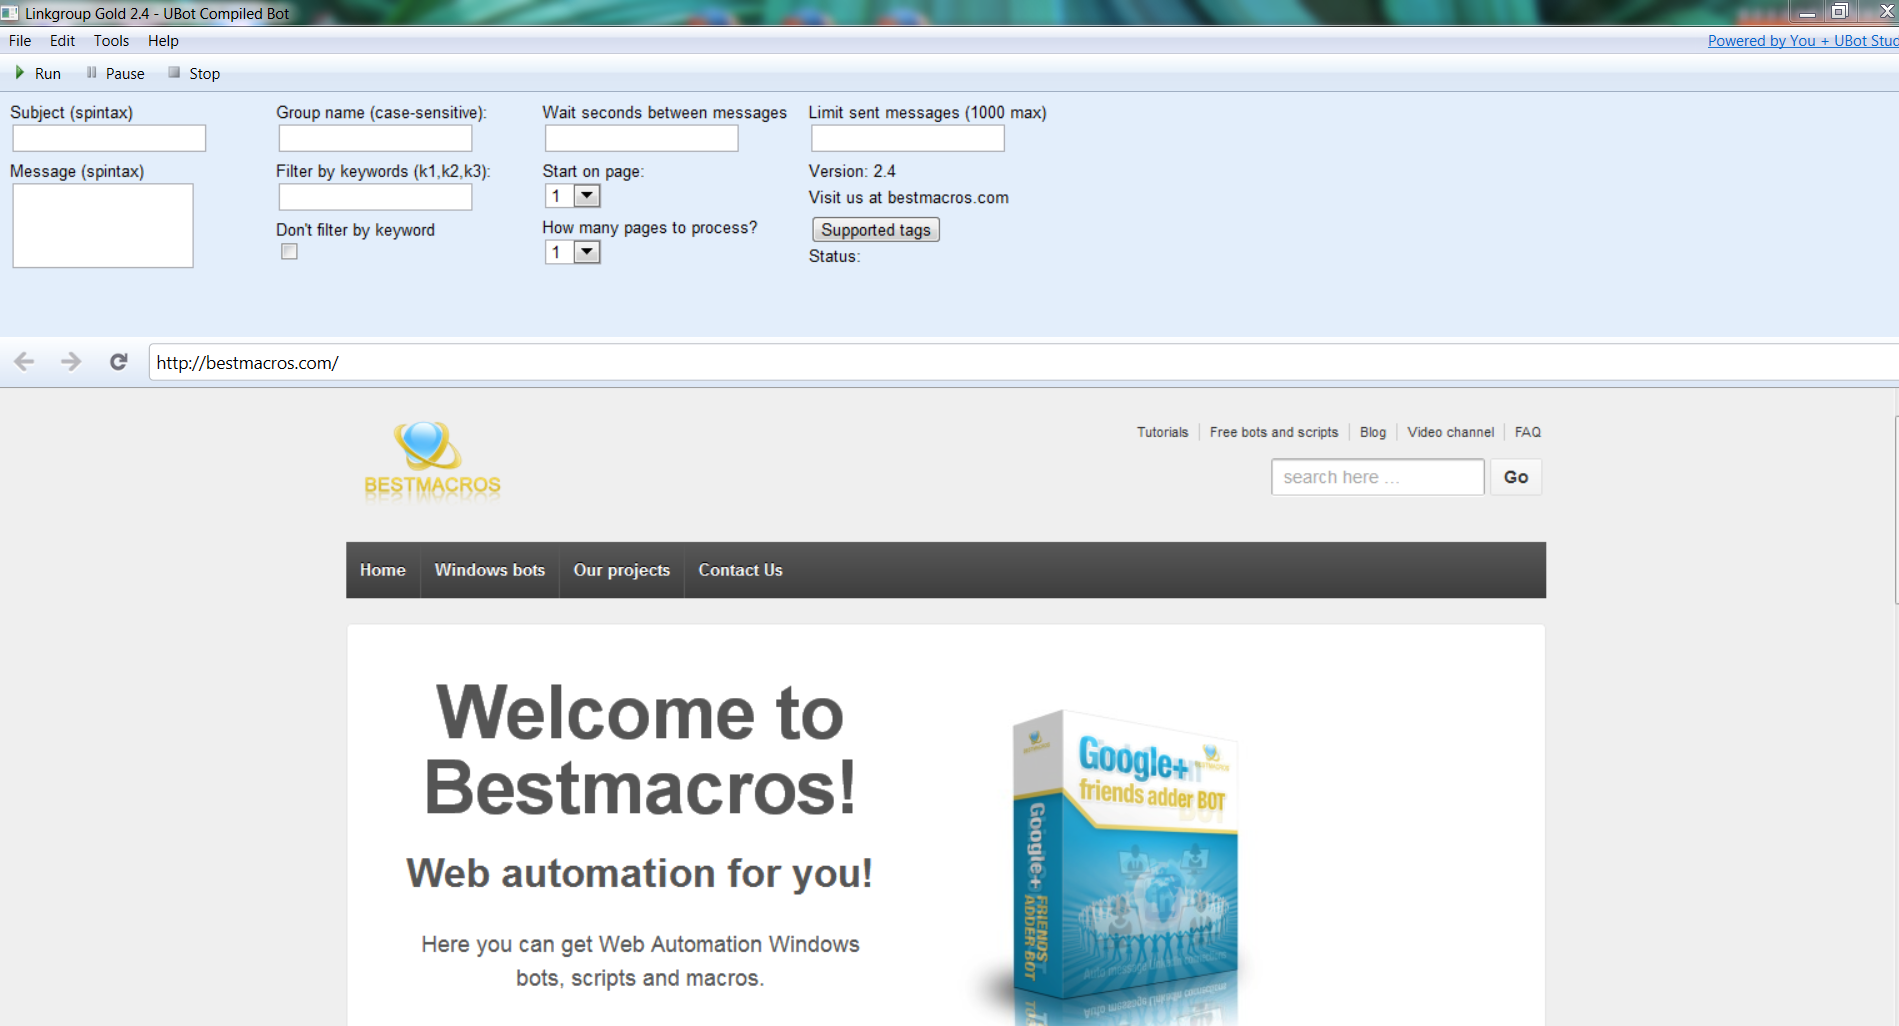The image size is (1899, 1026).
Task: Click the website search here field
Action: pos(1377,477)
